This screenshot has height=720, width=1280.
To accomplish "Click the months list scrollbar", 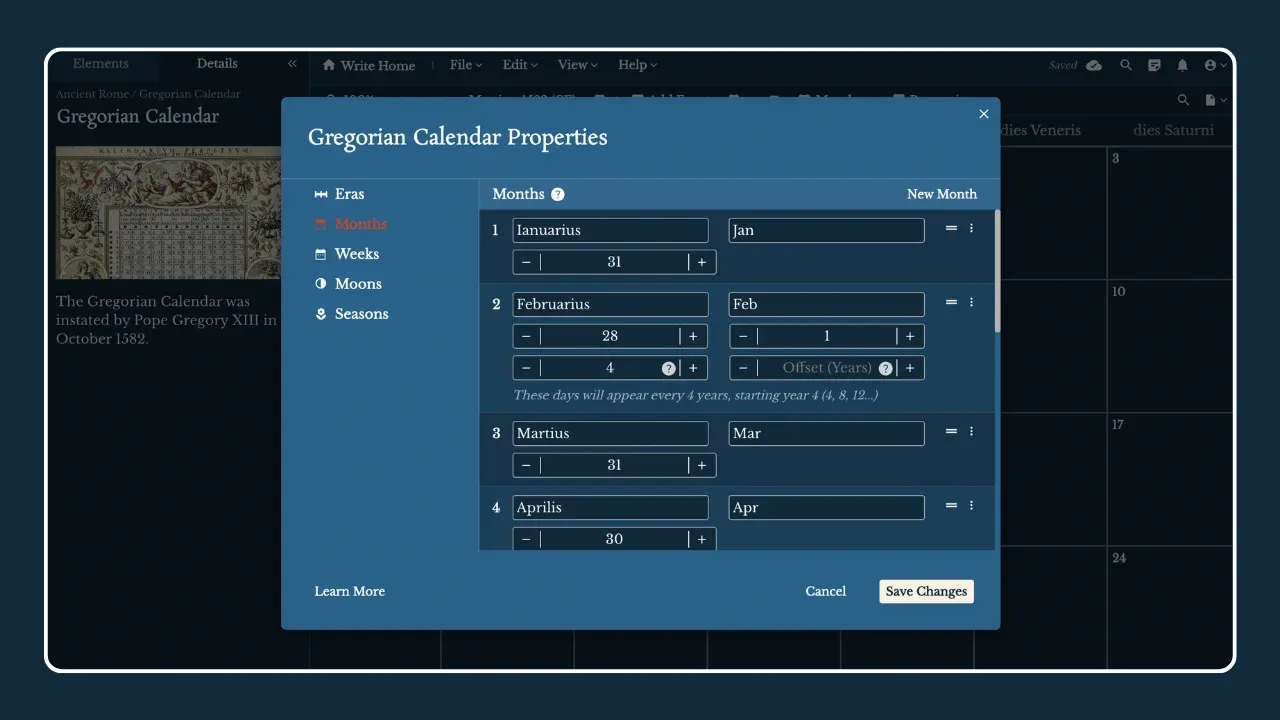I will click(x=997, y=270).
